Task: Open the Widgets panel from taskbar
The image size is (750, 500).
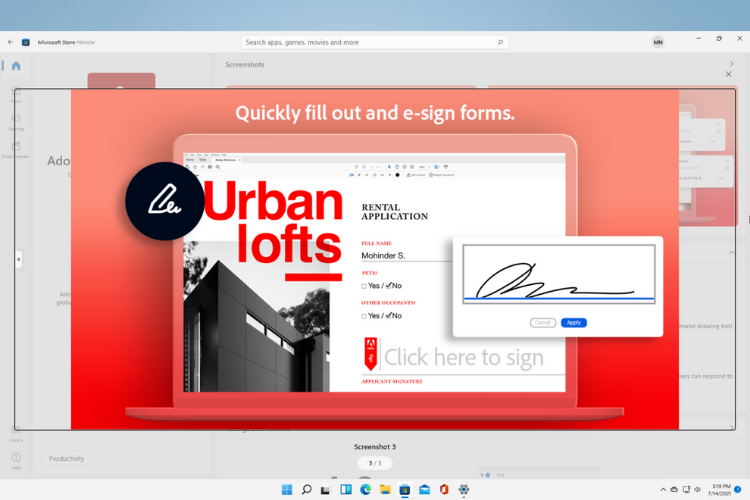Action: [346, 489]
